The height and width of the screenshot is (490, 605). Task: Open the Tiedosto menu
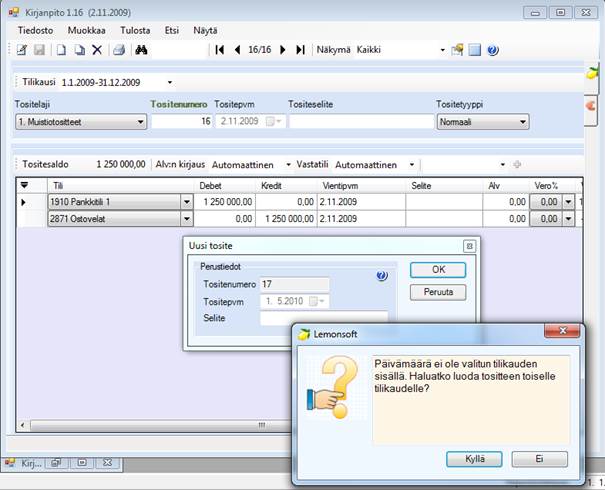[36, 30]
